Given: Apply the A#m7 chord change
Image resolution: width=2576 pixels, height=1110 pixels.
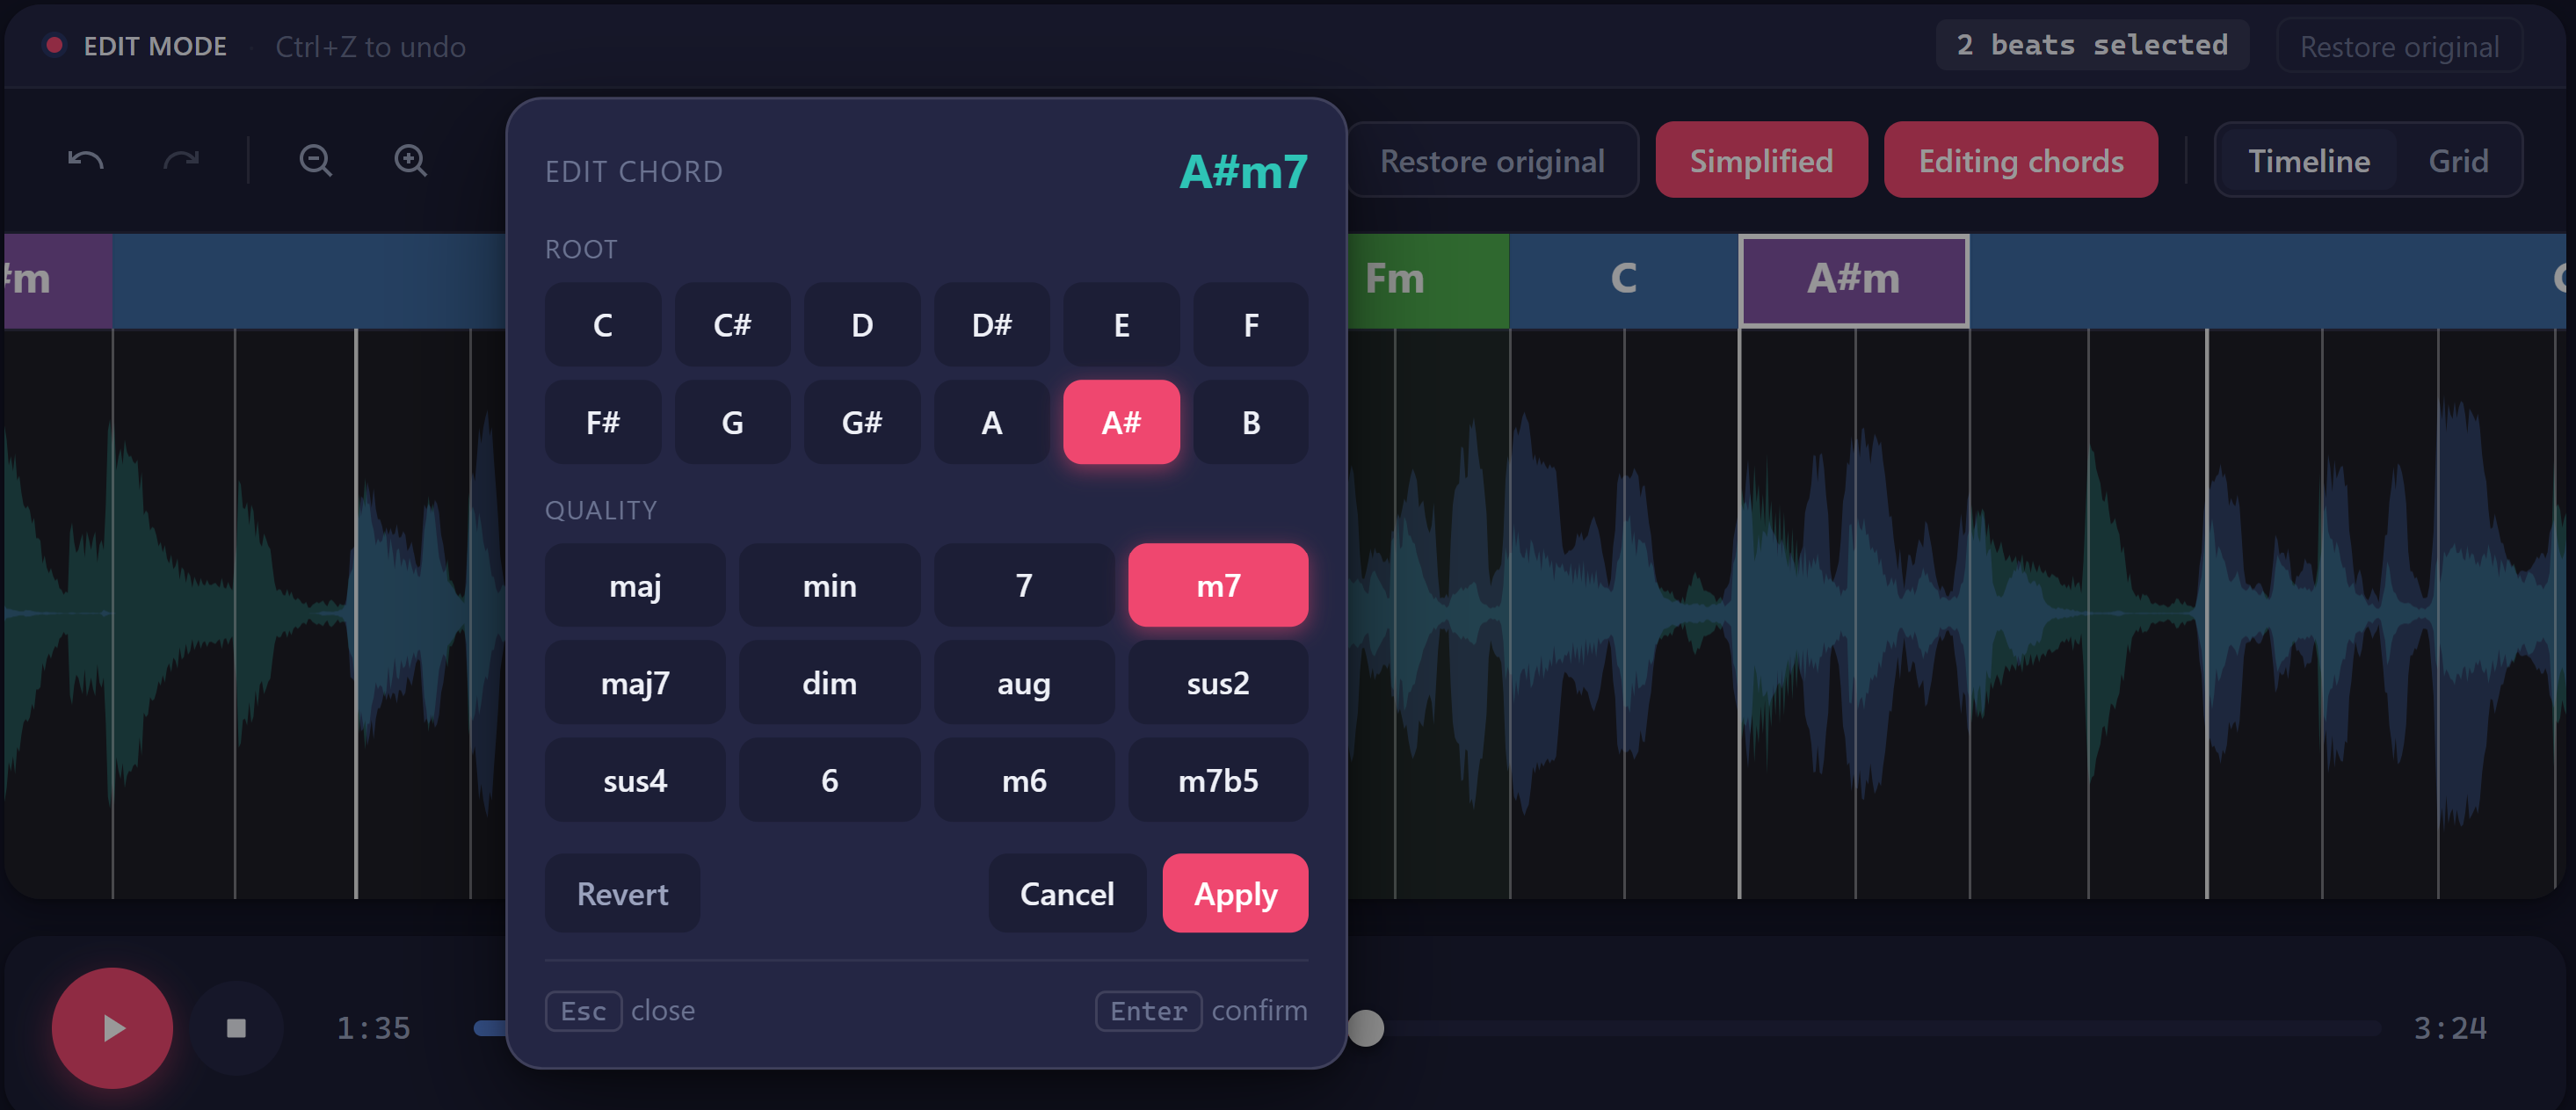Looking at the screenshot, I should pos(1235,893).
